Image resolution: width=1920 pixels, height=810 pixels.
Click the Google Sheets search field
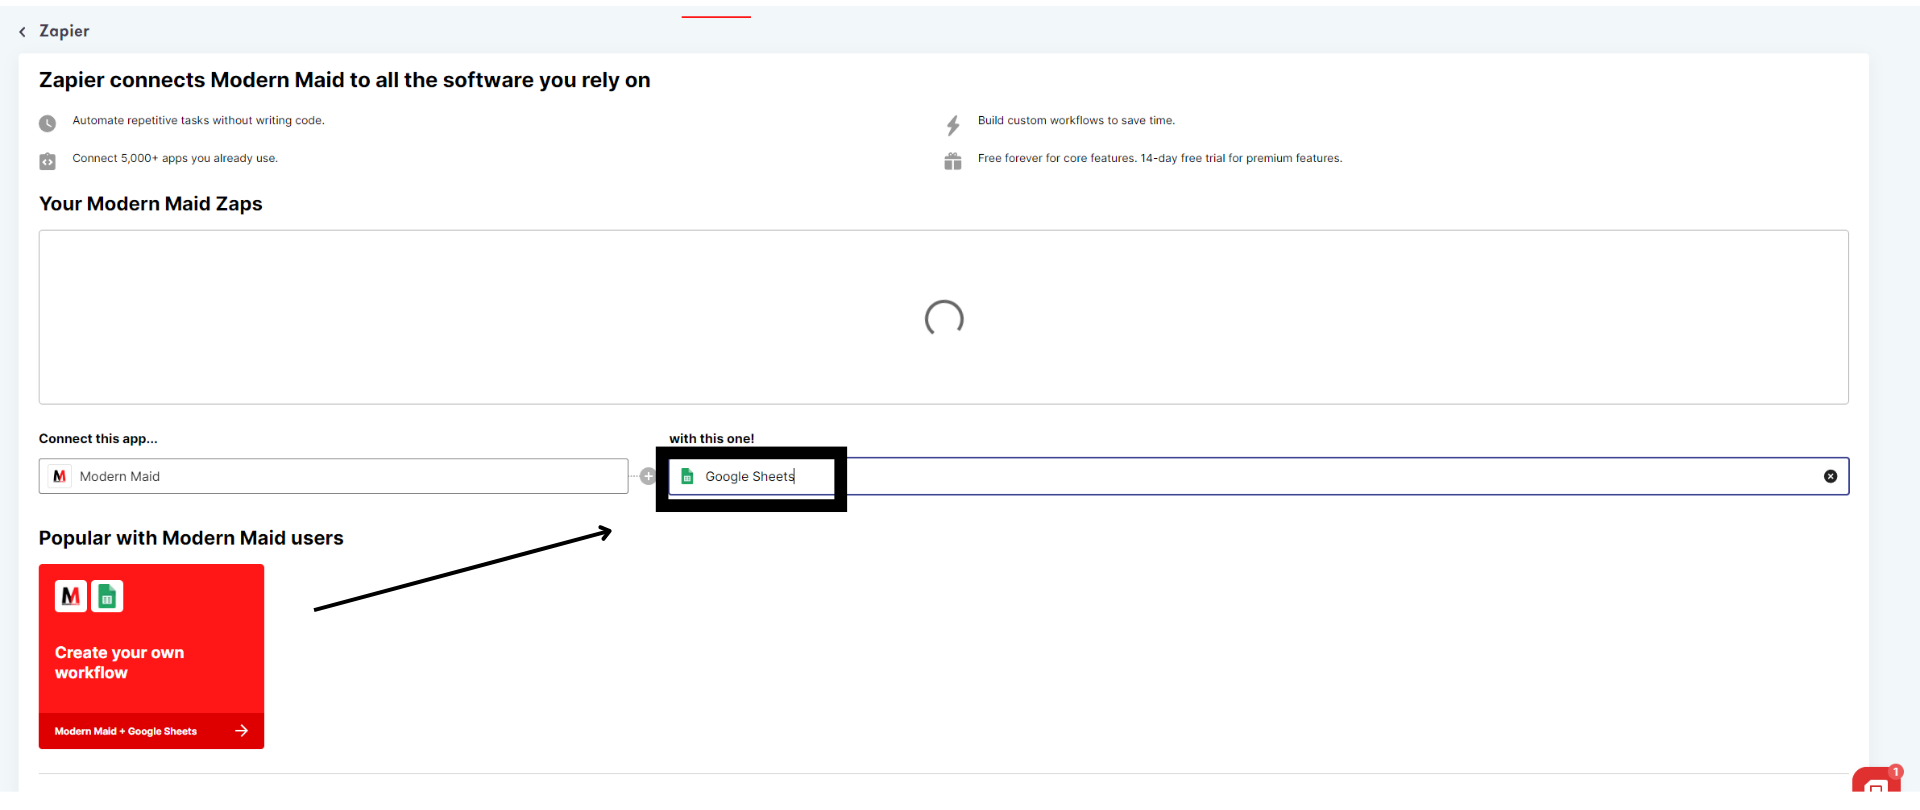[1259, 476]
